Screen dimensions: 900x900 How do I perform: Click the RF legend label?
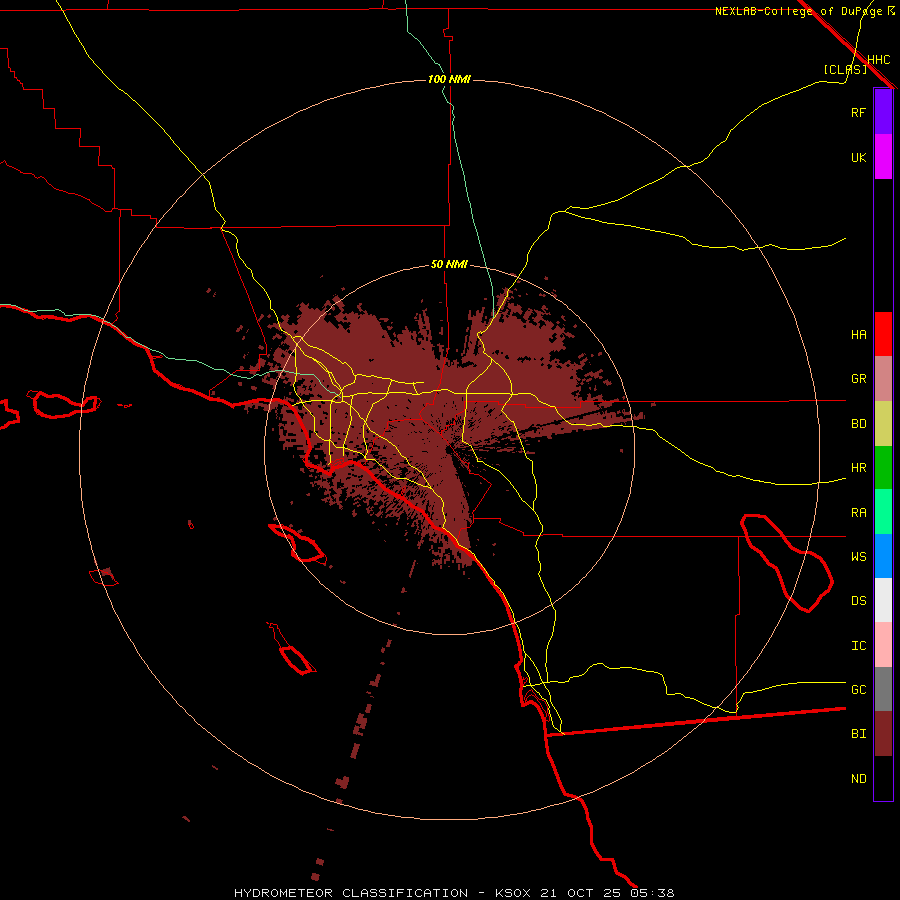[x=859, y=112]
